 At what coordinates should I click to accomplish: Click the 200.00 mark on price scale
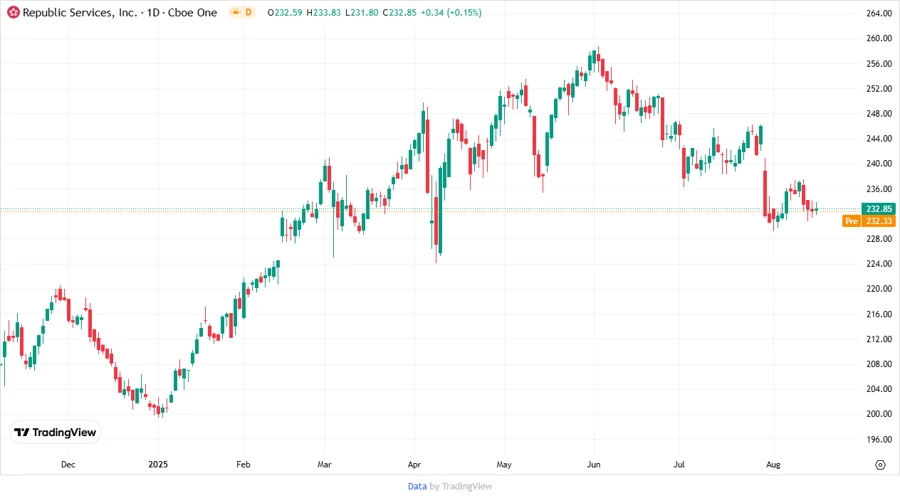pos(878,414)
